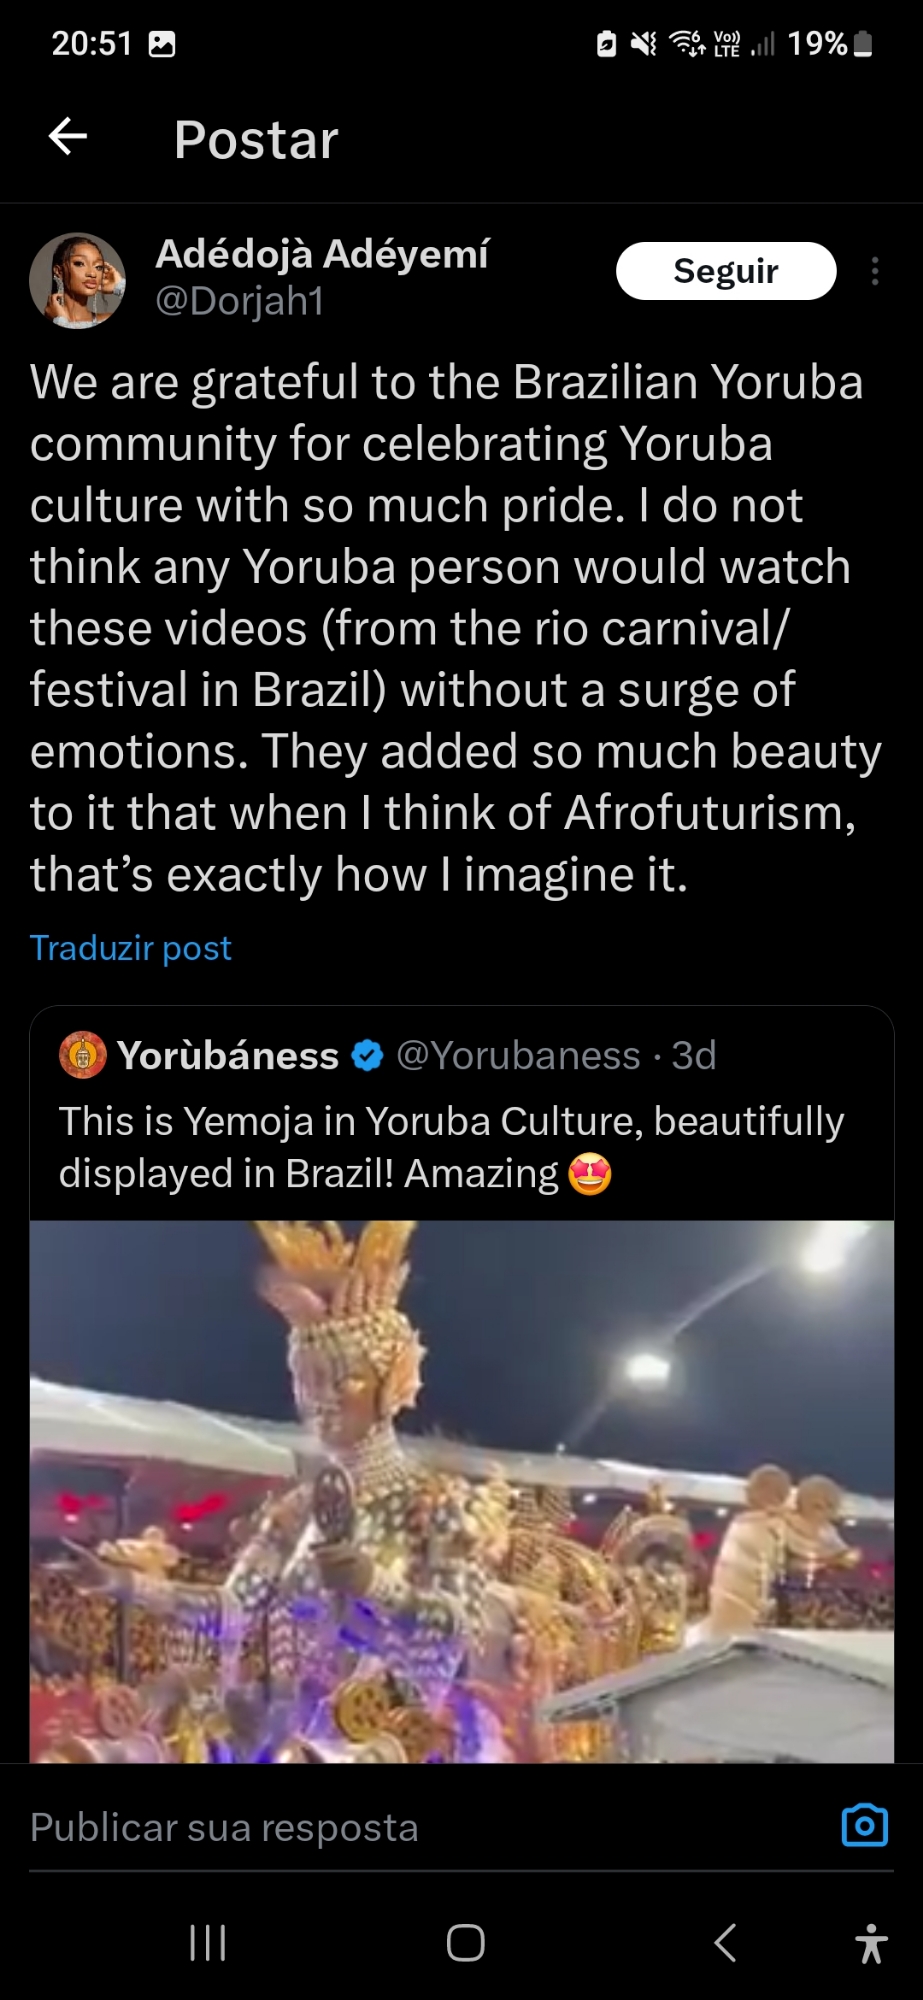
Task: Open the three-dot post options menu
Action: tap(875, 271)
